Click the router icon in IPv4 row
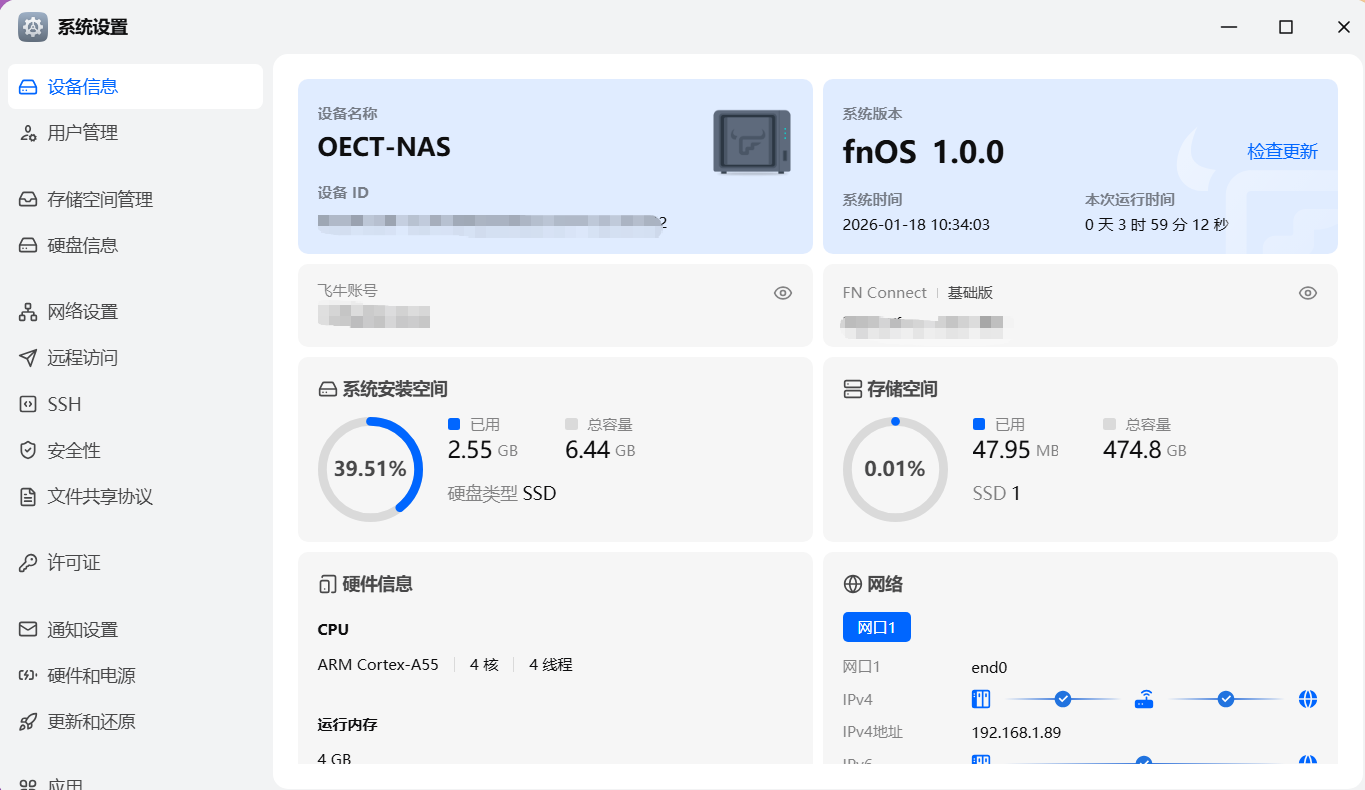The width and height of the screenshot is (1365, 790). click(x=1144, y=699)
